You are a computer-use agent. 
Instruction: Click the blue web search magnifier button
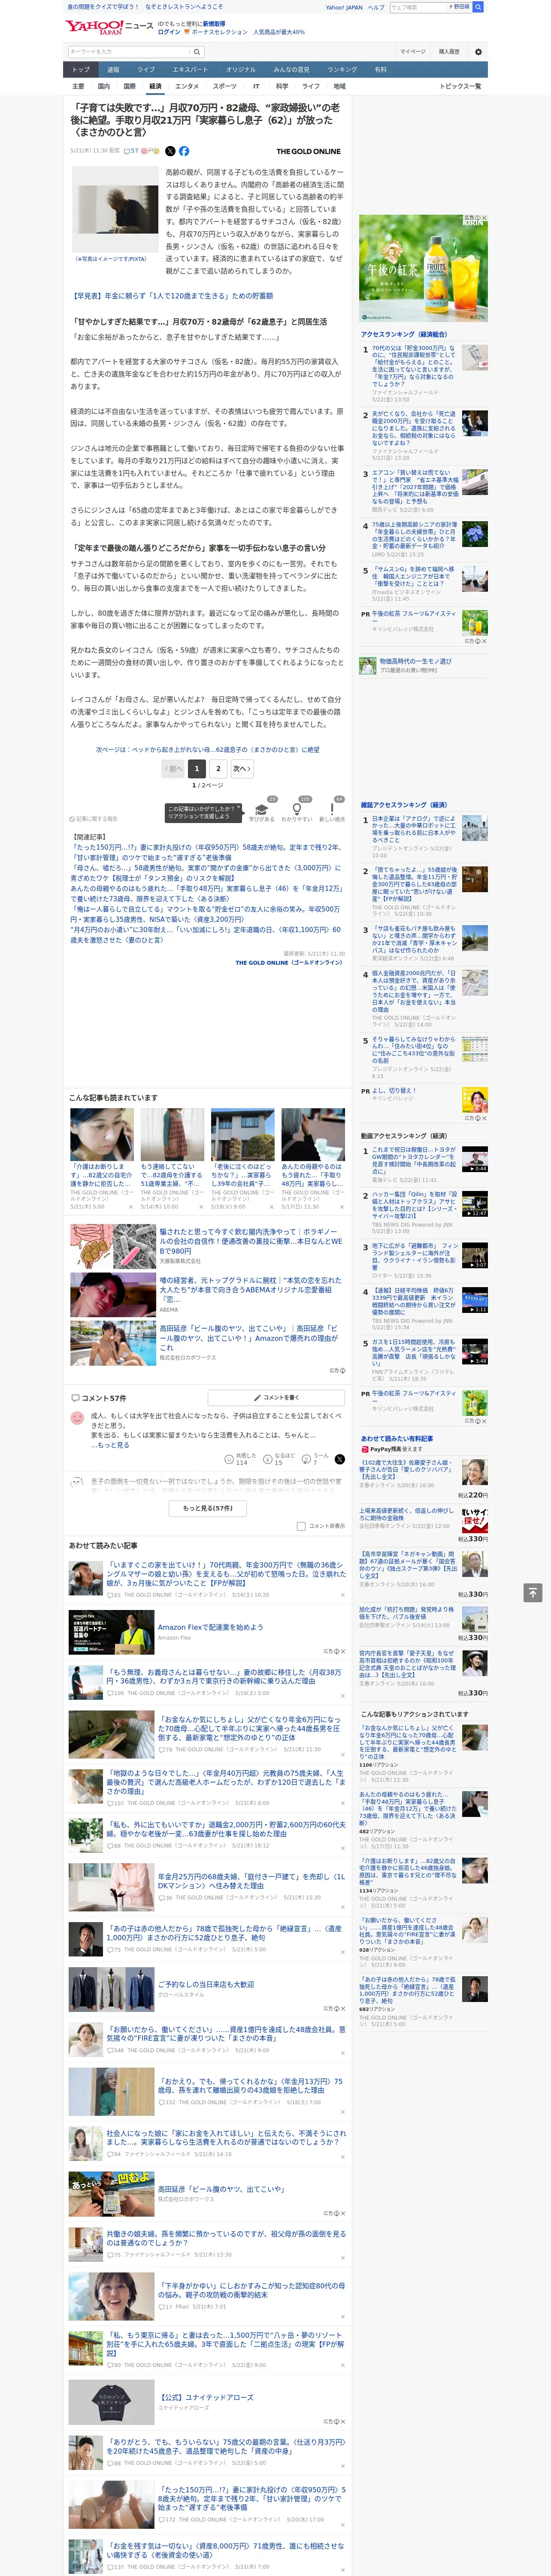(478, 7)
